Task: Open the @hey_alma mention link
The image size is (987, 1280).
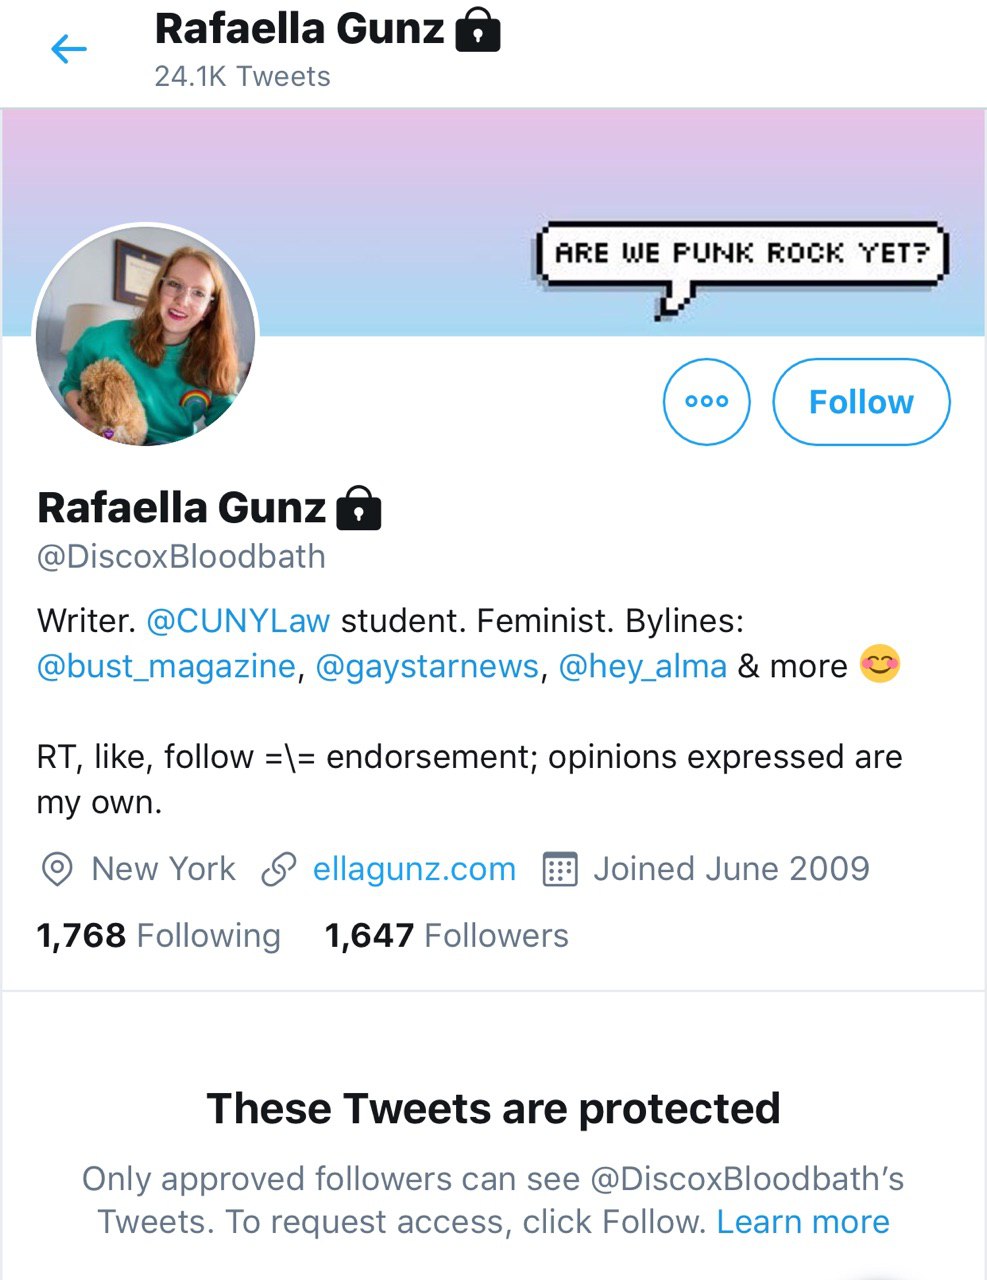Action: [642, 666]
